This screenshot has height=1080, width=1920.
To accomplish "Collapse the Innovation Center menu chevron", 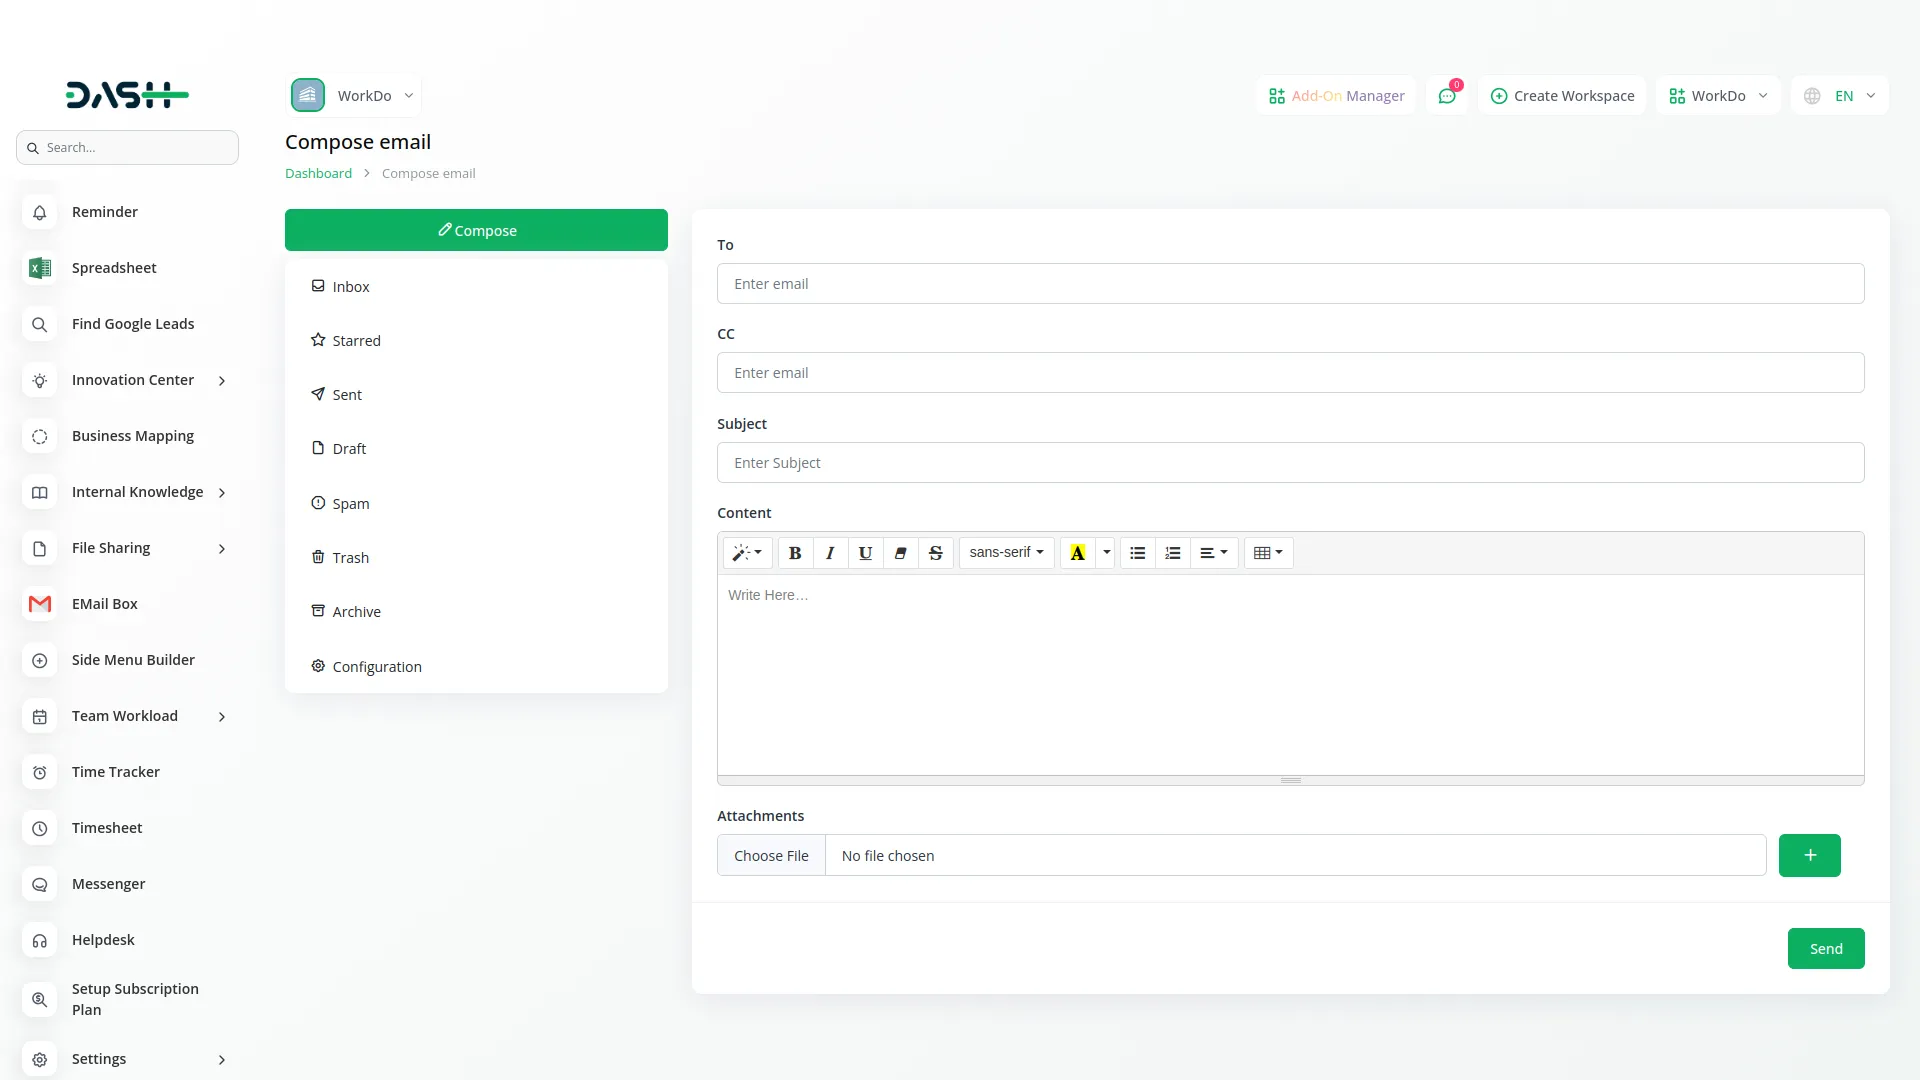I will click(221, 381).
